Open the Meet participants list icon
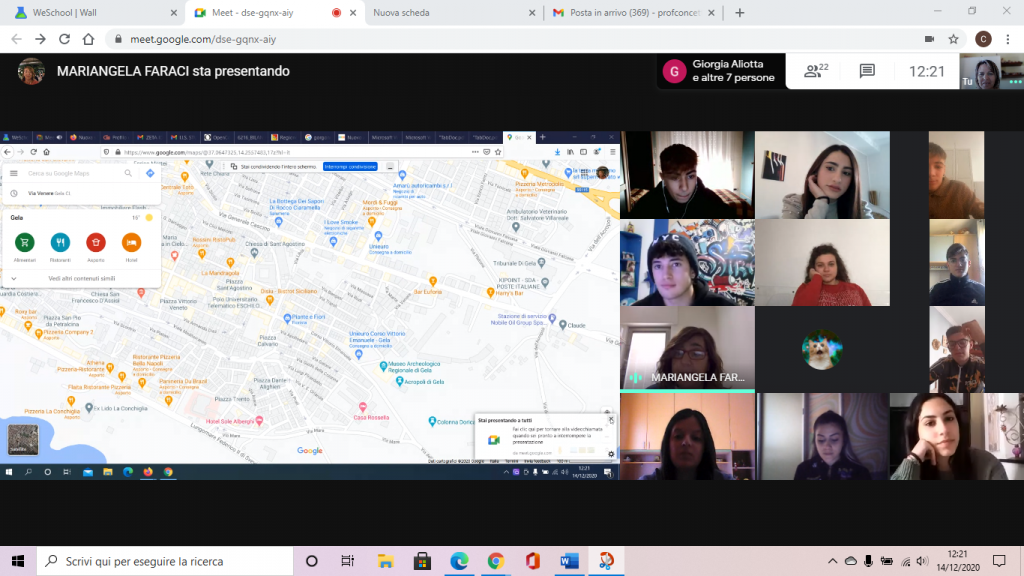 (x=816, y=71)
